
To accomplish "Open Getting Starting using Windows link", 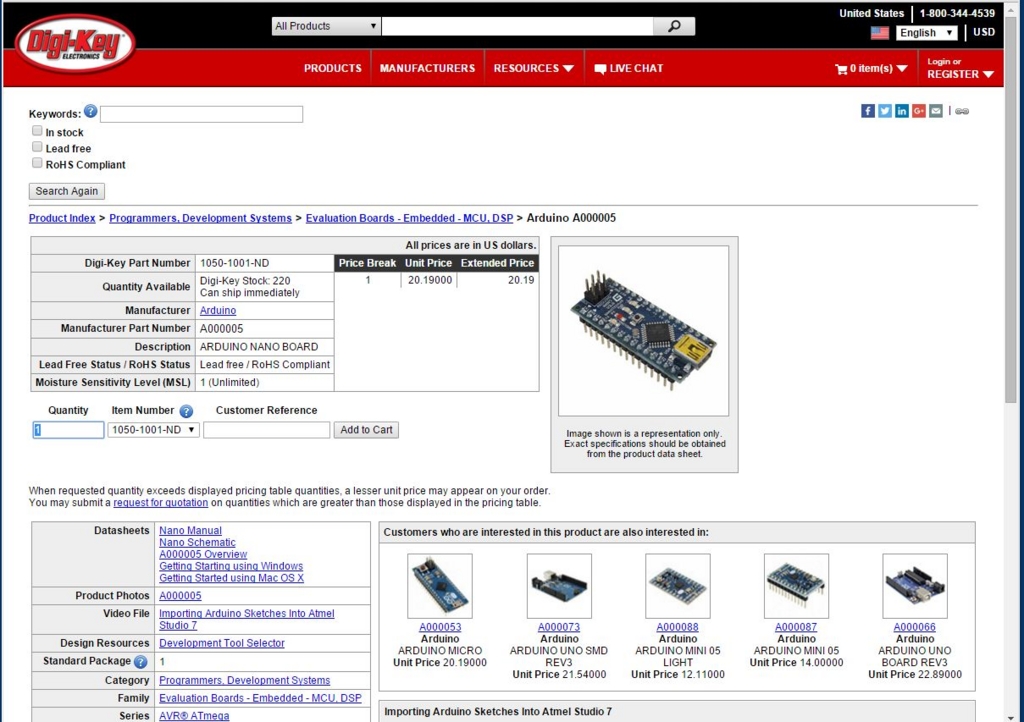I will point(231,566).
